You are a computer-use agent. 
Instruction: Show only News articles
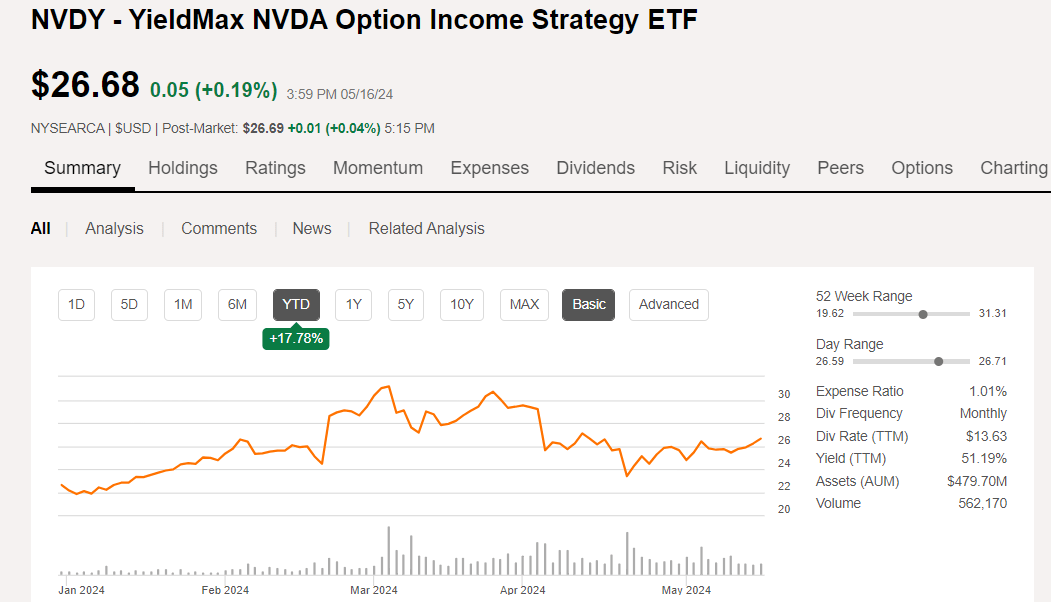311,228
